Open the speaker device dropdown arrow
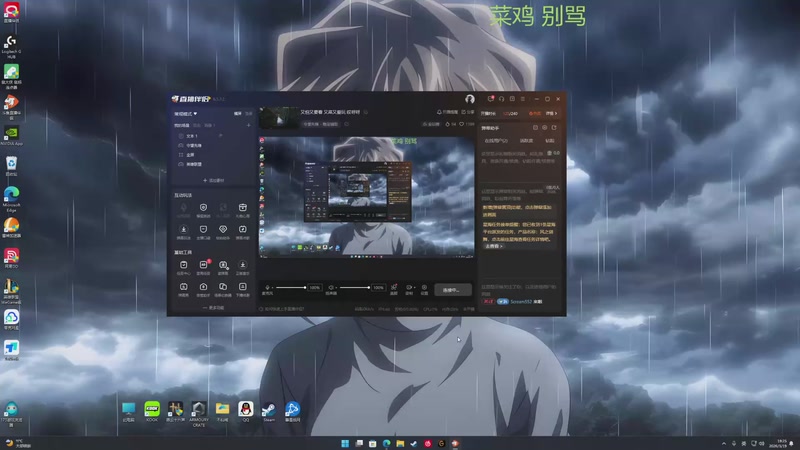800x450 pixels. click(336, 288)
